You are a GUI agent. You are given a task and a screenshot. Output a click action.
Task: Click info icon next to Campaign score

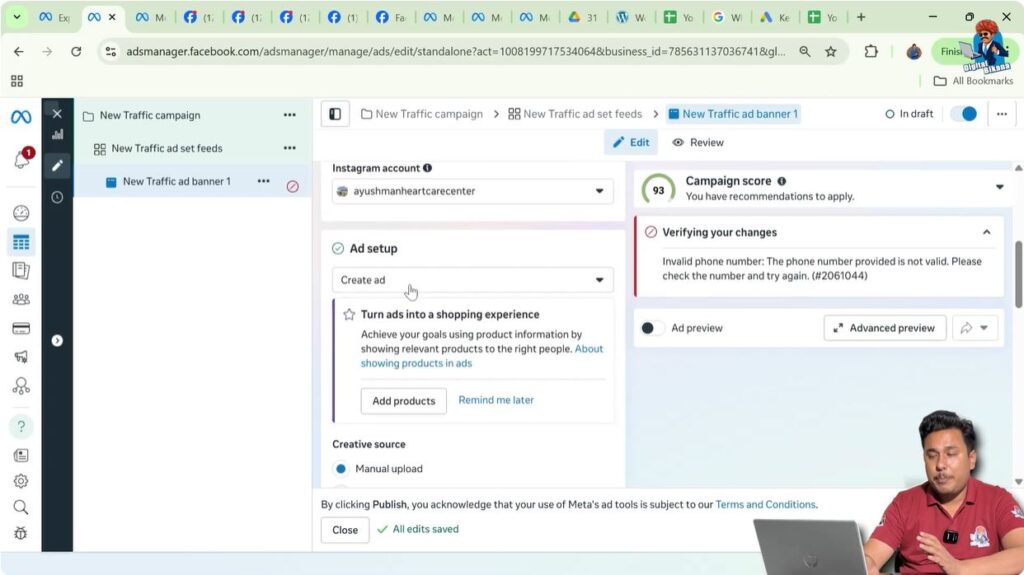click(x=782, y=181)
